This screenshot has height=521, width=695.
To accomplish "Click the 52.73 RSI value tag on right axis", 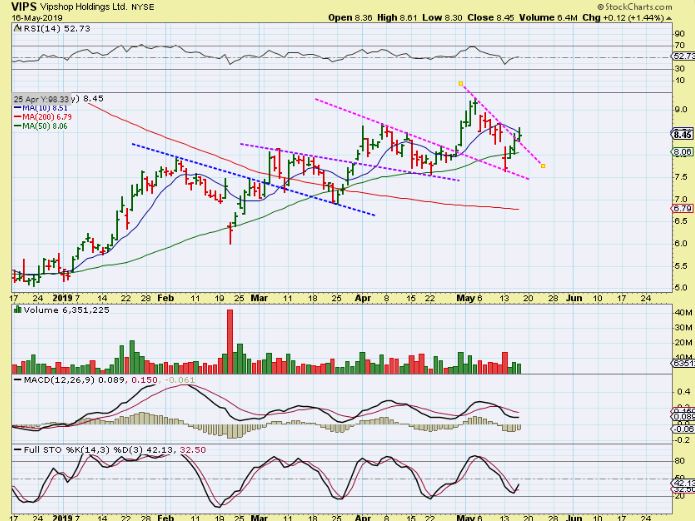I will (683, 56).
